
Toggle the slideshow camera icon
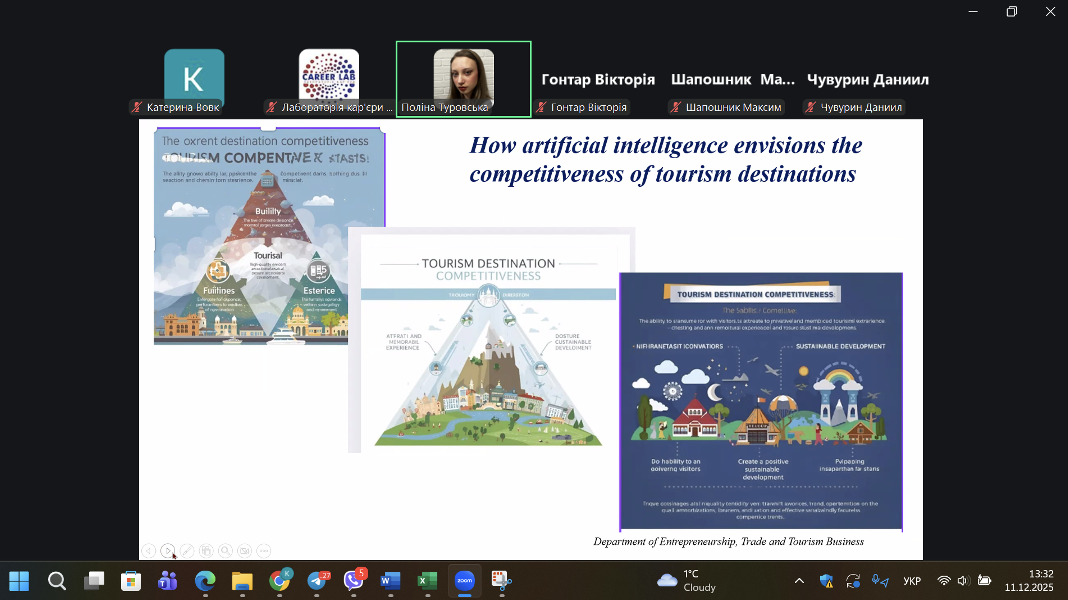[x=245, y=550]
